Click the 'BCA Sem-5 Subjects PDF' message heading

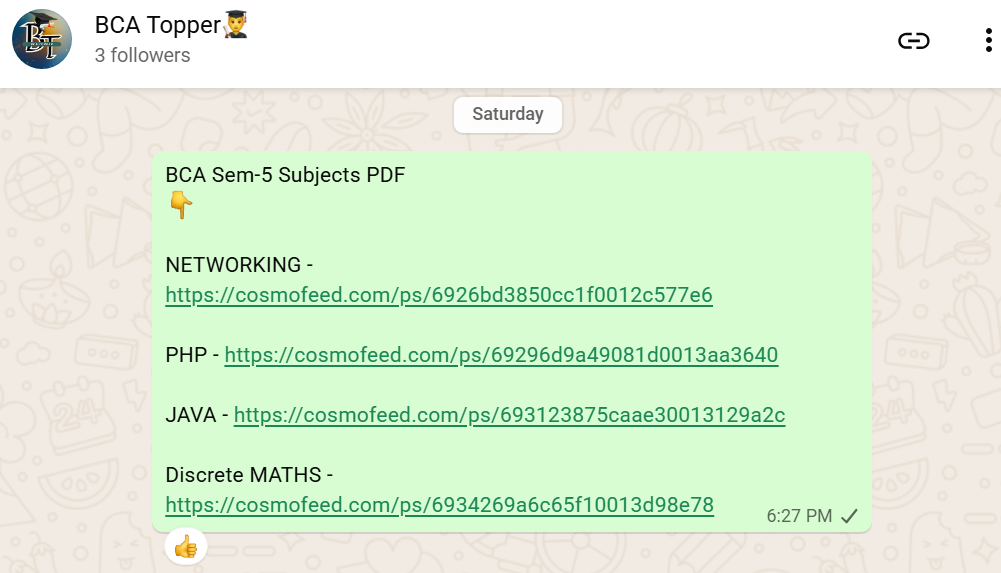click(x=285, y=175)
